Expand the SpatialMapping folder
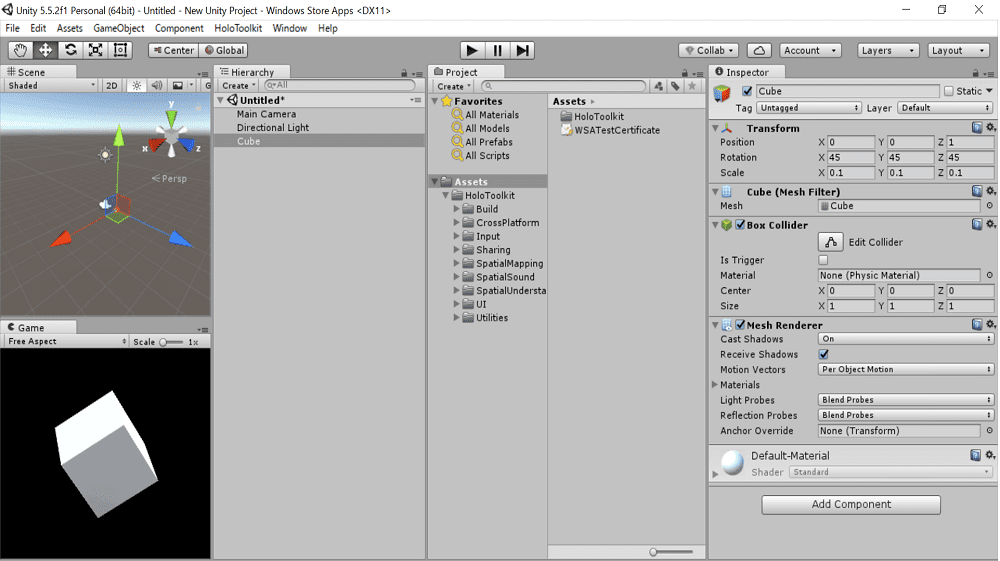This screenshot has height=561, width=1000. [x=457, y=263]
